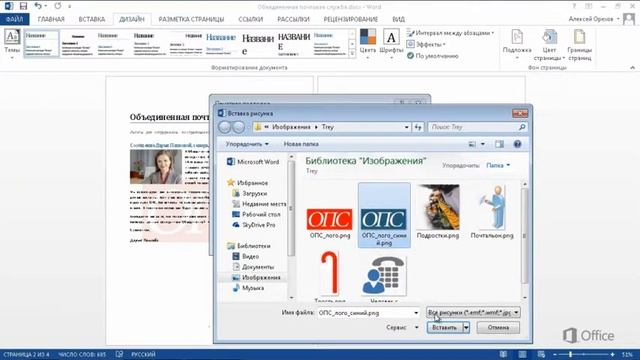
Task: Open the Effects (Эффекты) dropdown
Action: (426, 44)
